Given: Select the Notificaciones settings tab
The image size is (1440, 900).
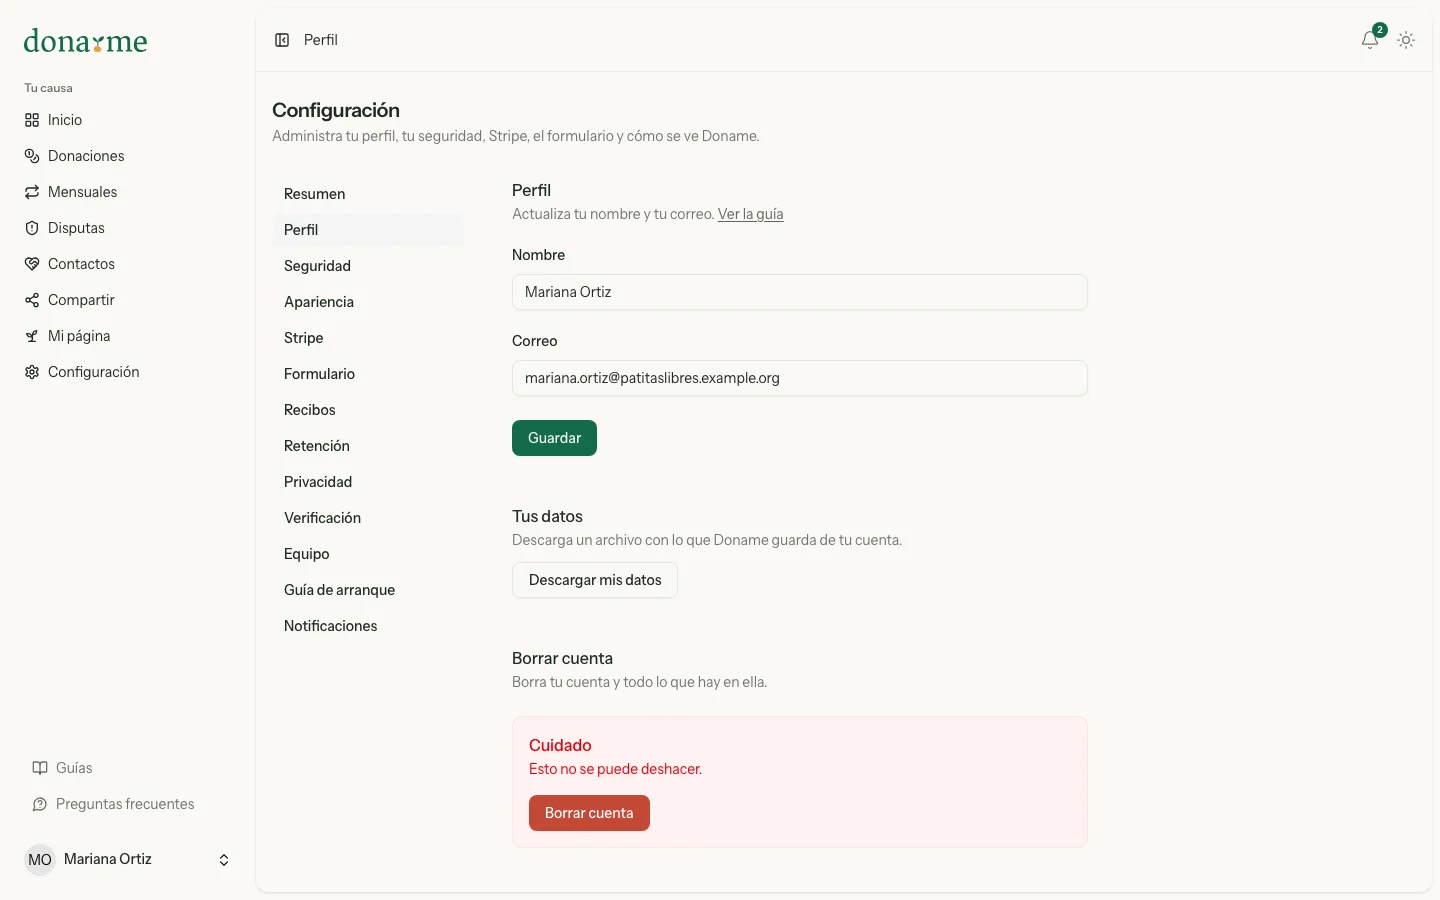Looking at the screenshot, I should point(368,626).
